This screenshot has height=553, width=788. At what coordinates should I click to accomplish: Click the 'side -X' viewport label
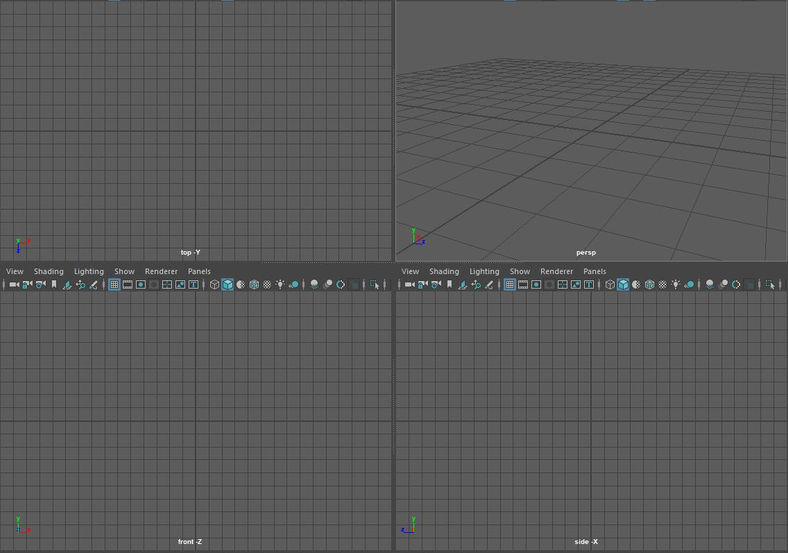click(x=586, y=541)
